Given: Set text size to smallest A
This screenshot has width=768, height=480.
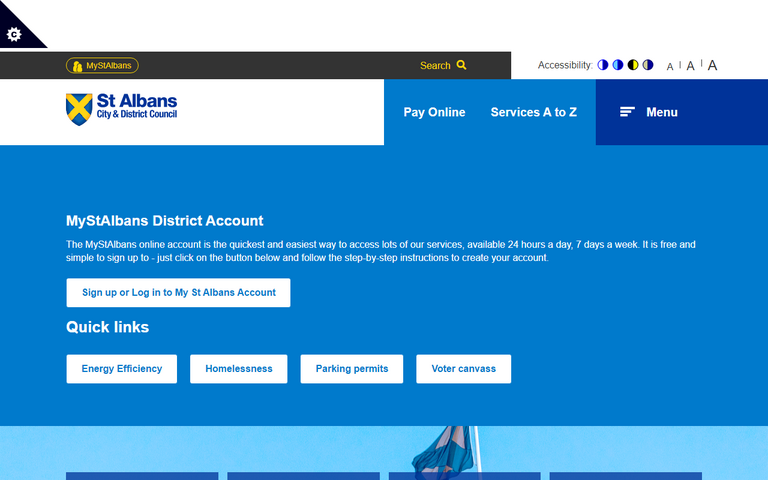Looking at the screenshot, I should coord(670,66).
